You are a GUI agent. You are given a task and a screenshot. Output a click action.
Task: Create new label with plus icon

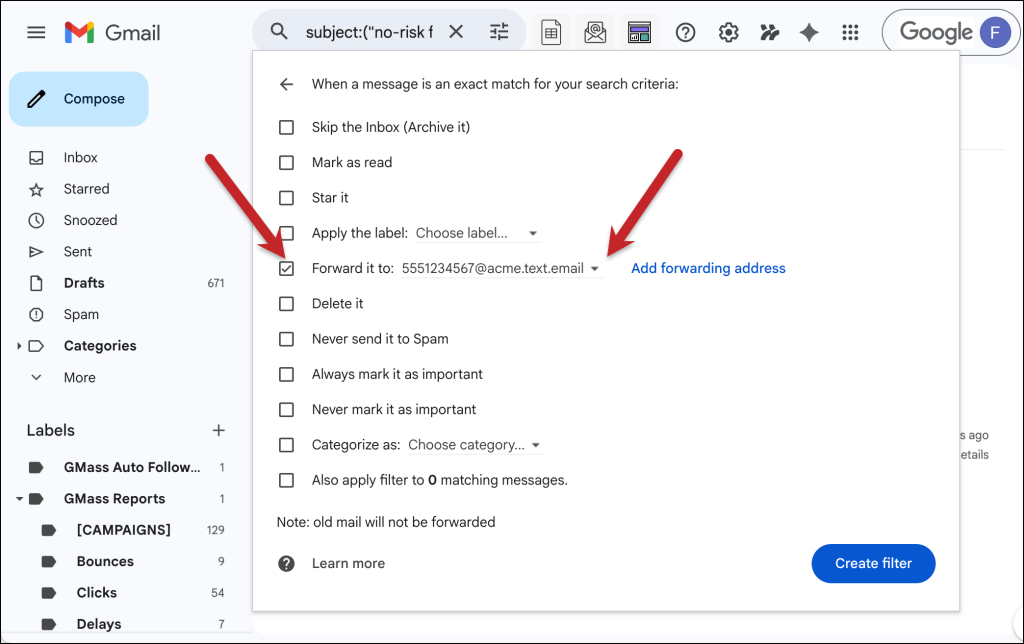pos(219,430)
